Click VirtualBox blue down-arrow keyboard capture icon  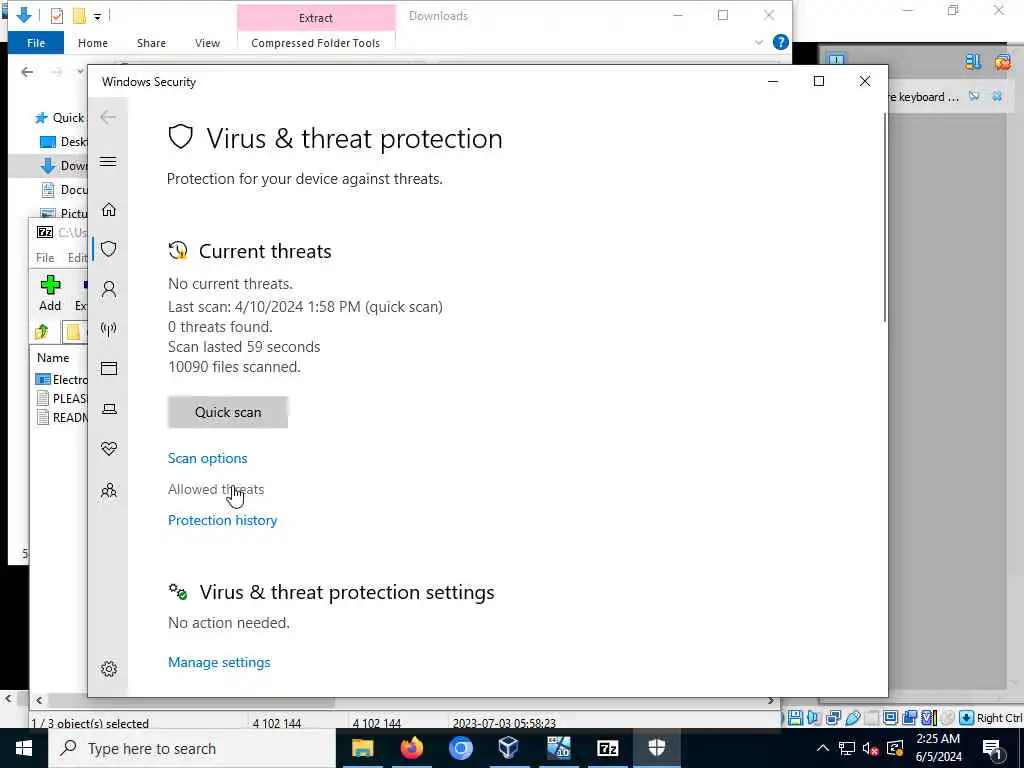967,718
